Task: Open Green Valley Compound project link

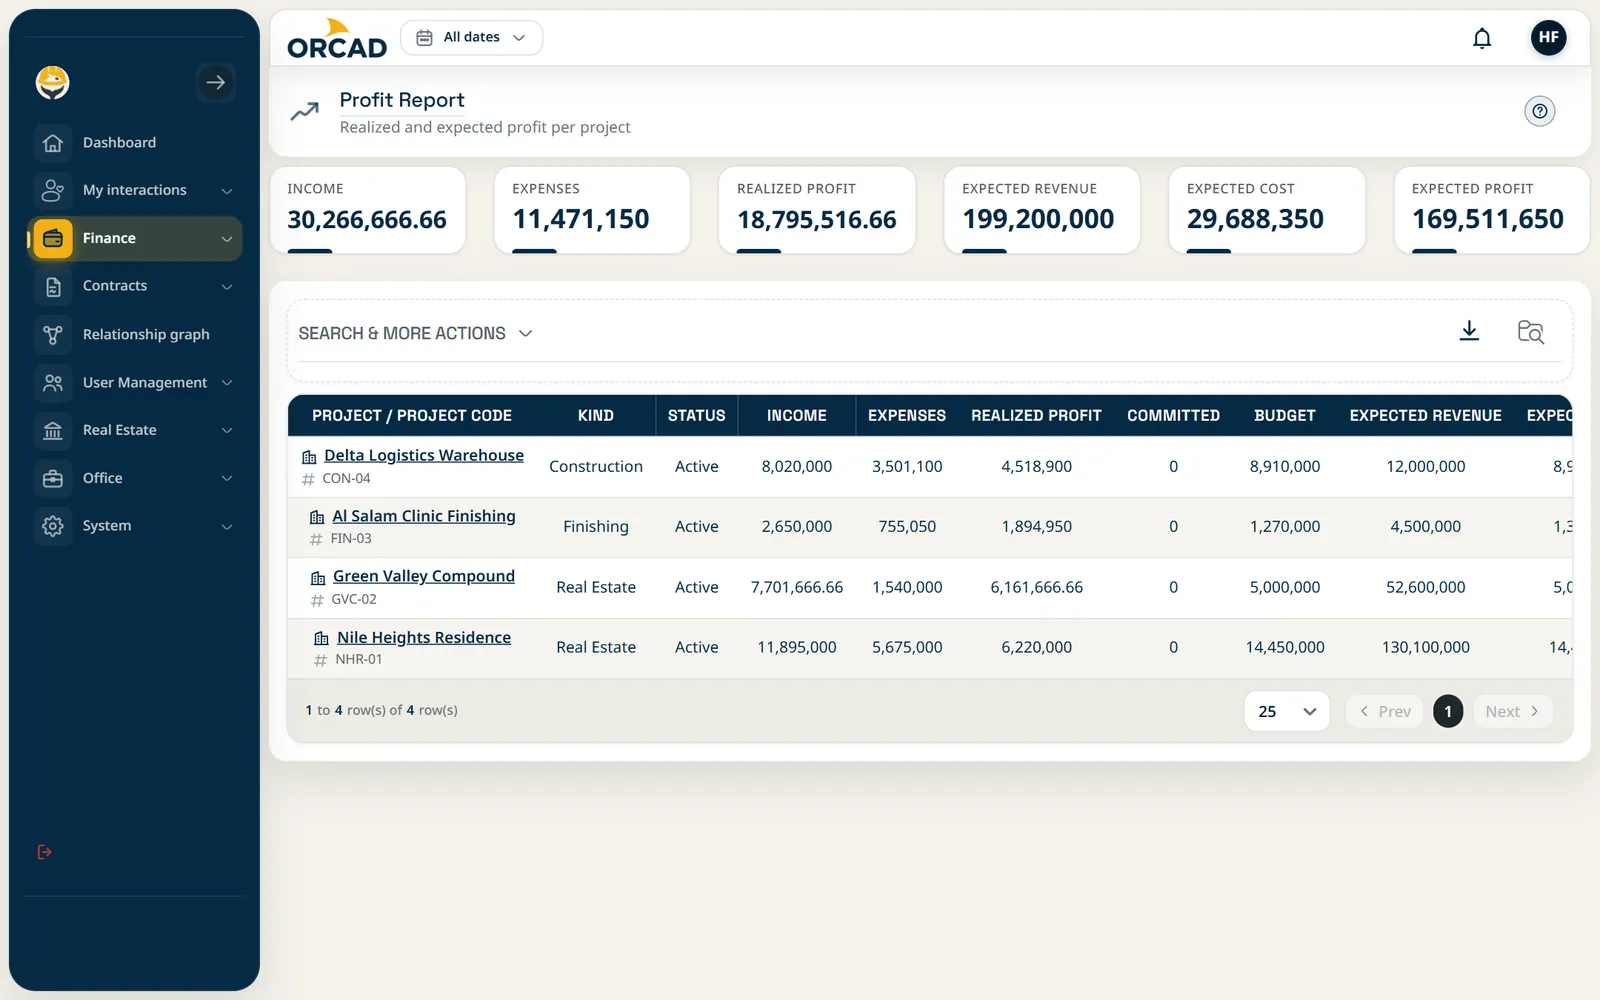Action: pyautogui.click(x=424, y=576)
